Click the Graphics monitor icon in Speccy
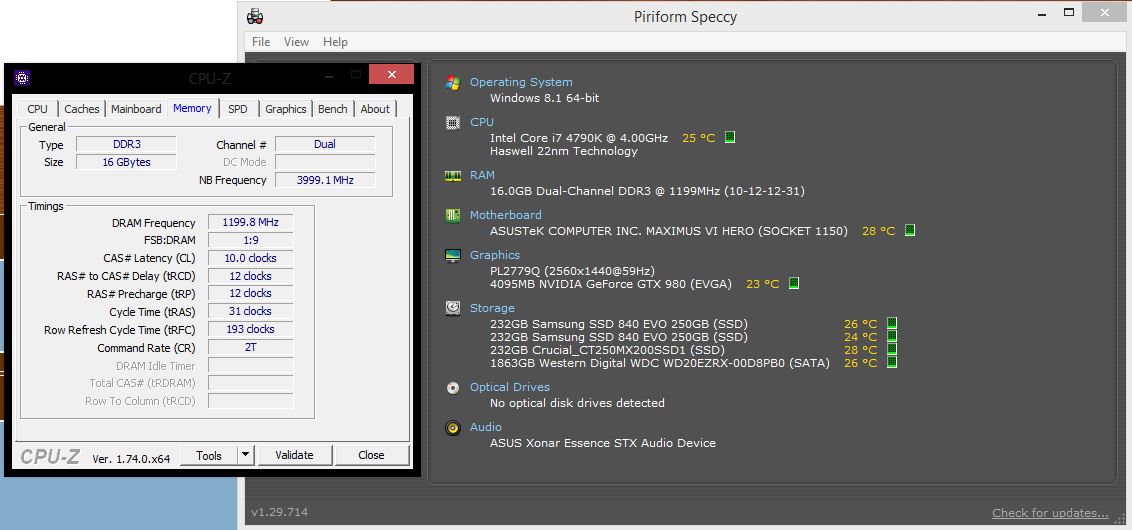 pos(453,256)
